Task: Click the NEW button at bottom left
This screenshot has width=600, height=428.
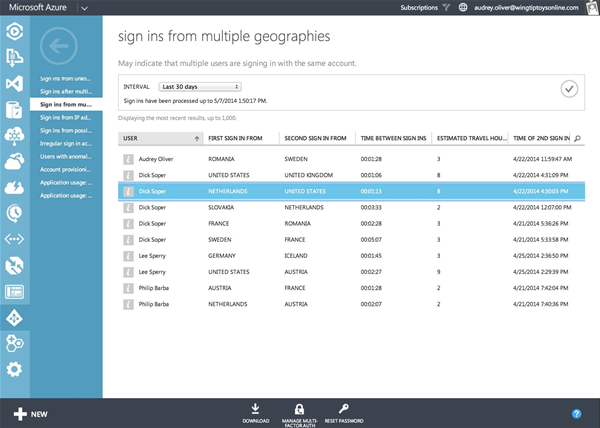Action: pyautogui.click(x=31, y=414)
